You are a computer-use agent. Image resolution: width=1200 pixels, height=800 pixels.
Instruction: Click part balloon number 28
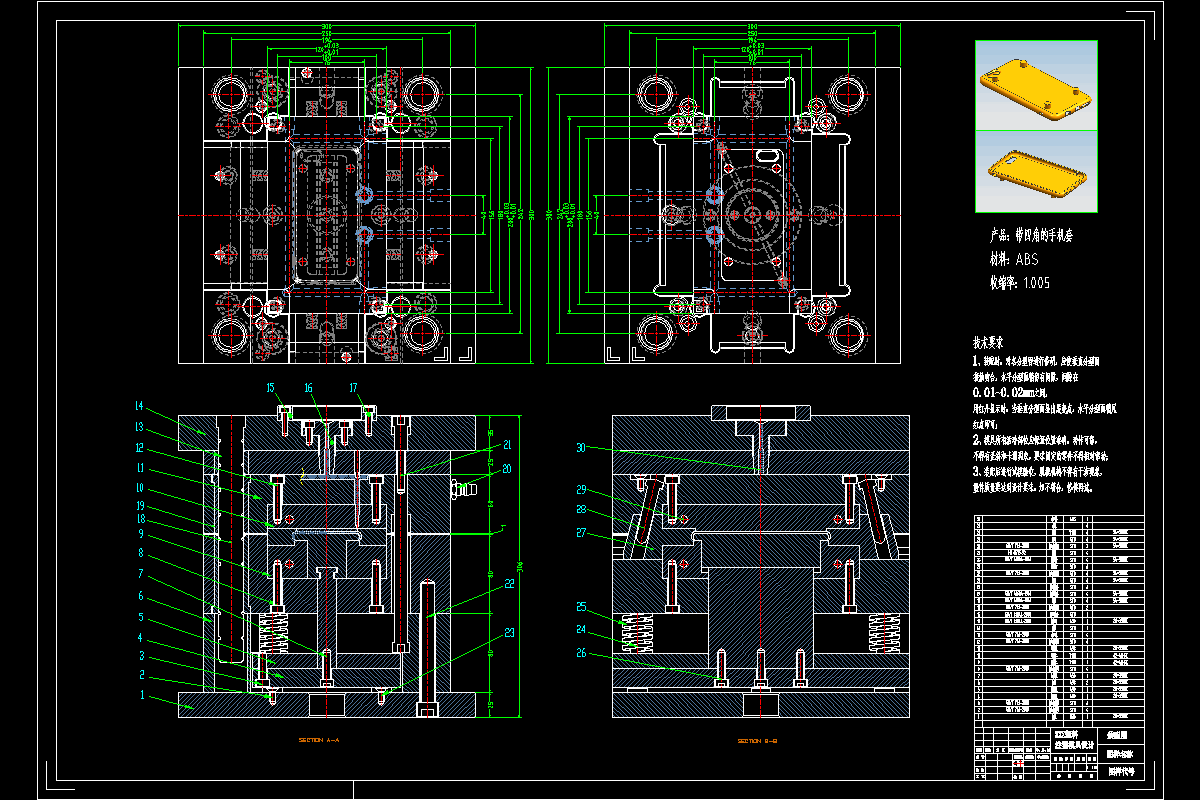click(x=582, y=510)
